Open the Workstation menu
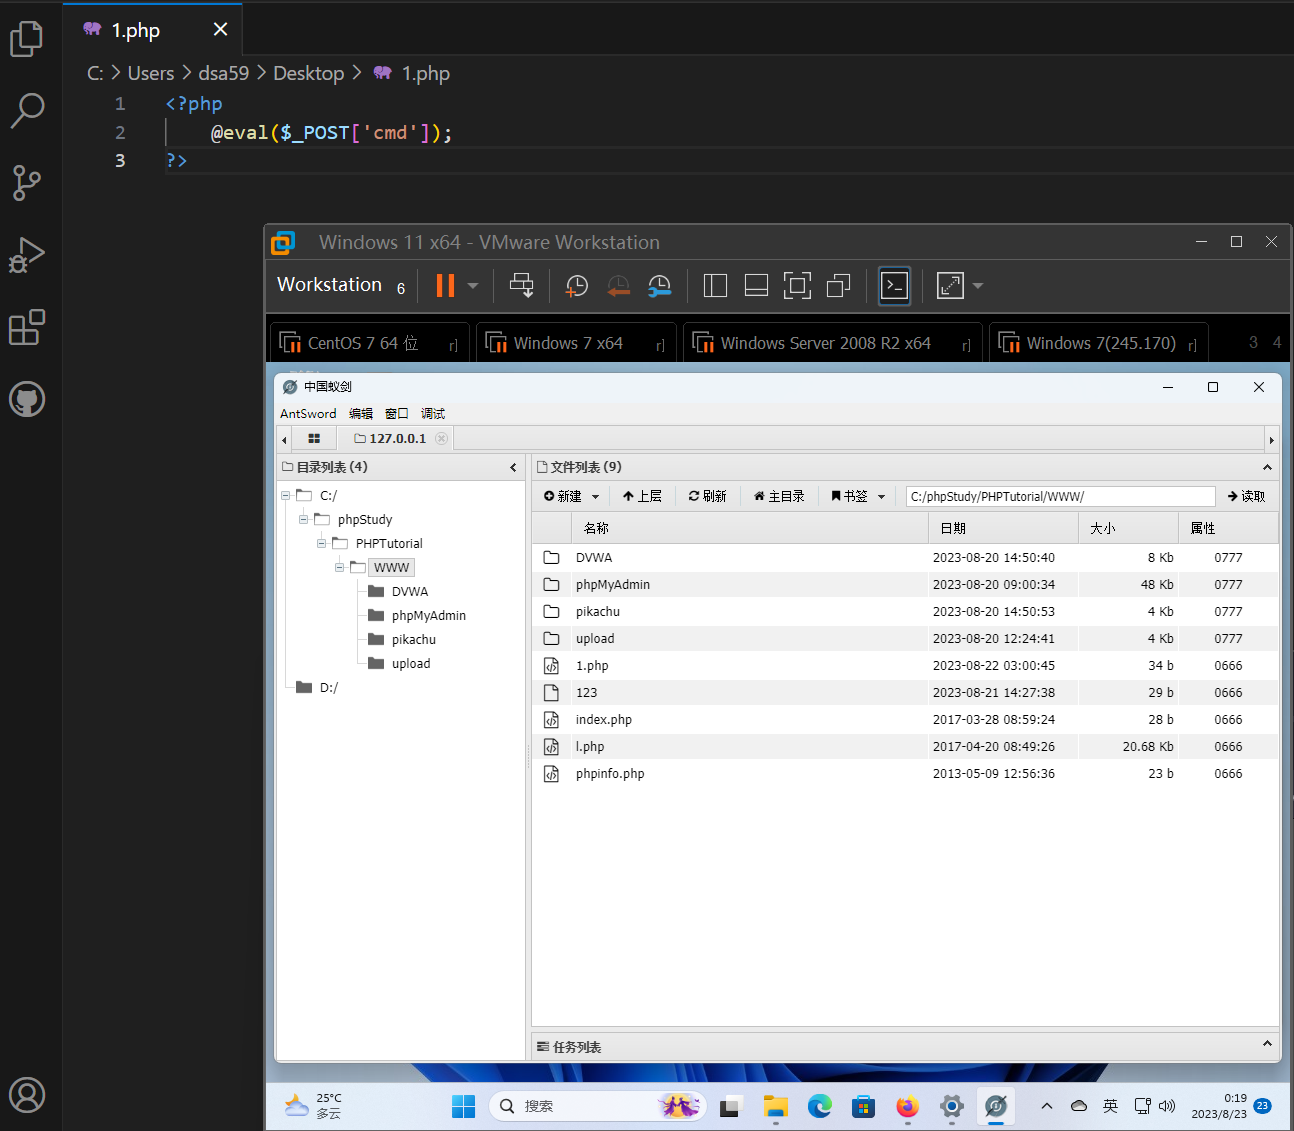Image resolution: width=1294 pixels, height=1131 pixels. click(x=329, y=285)
